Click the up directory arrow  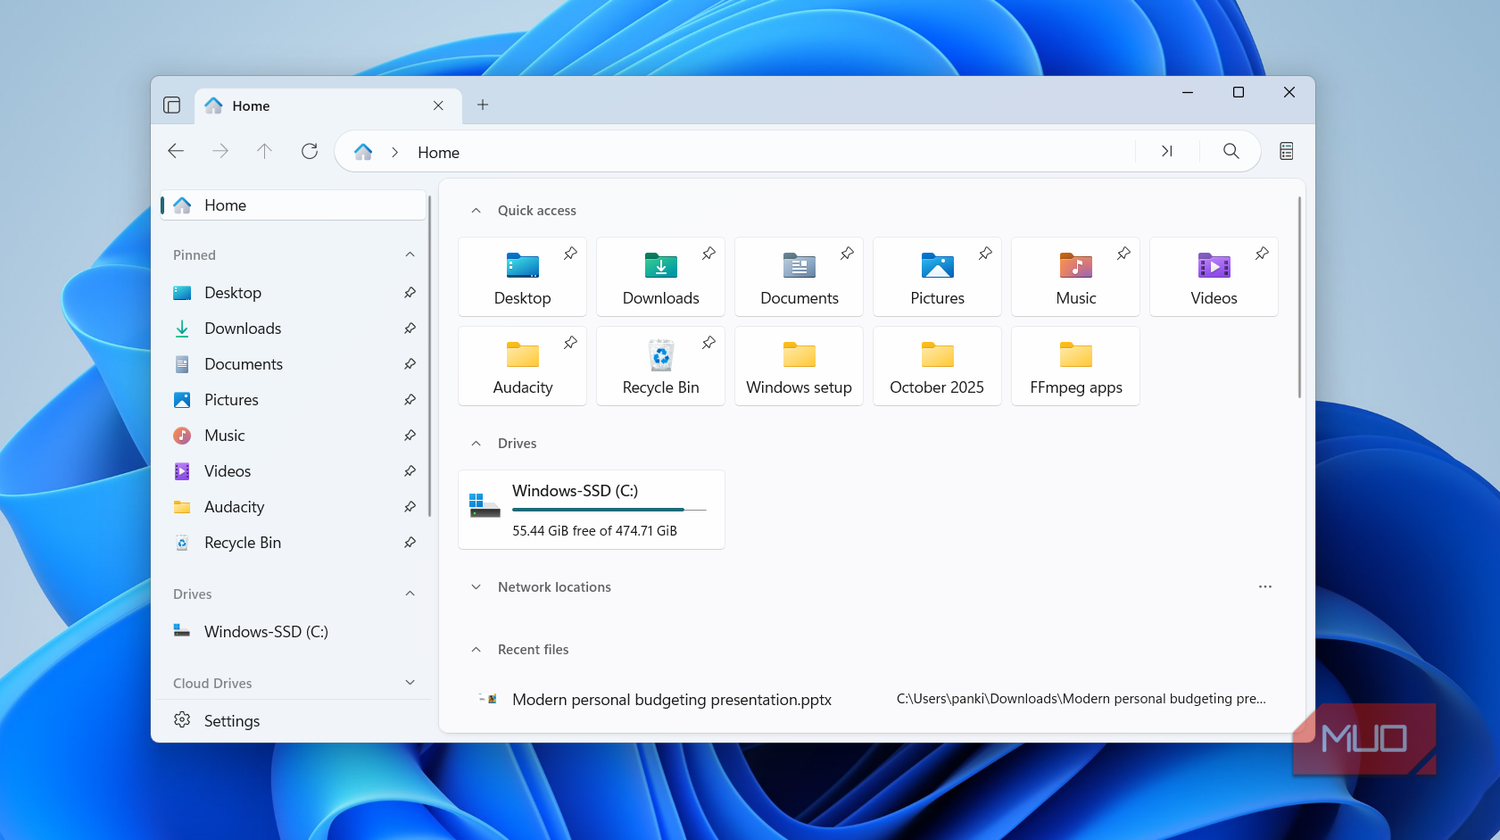pyautogui.click(x=264, y=151)
